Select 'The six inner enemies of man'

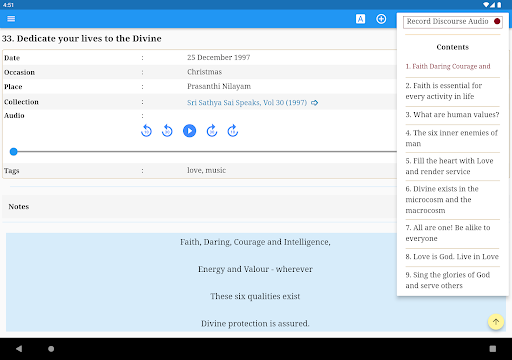452,138
